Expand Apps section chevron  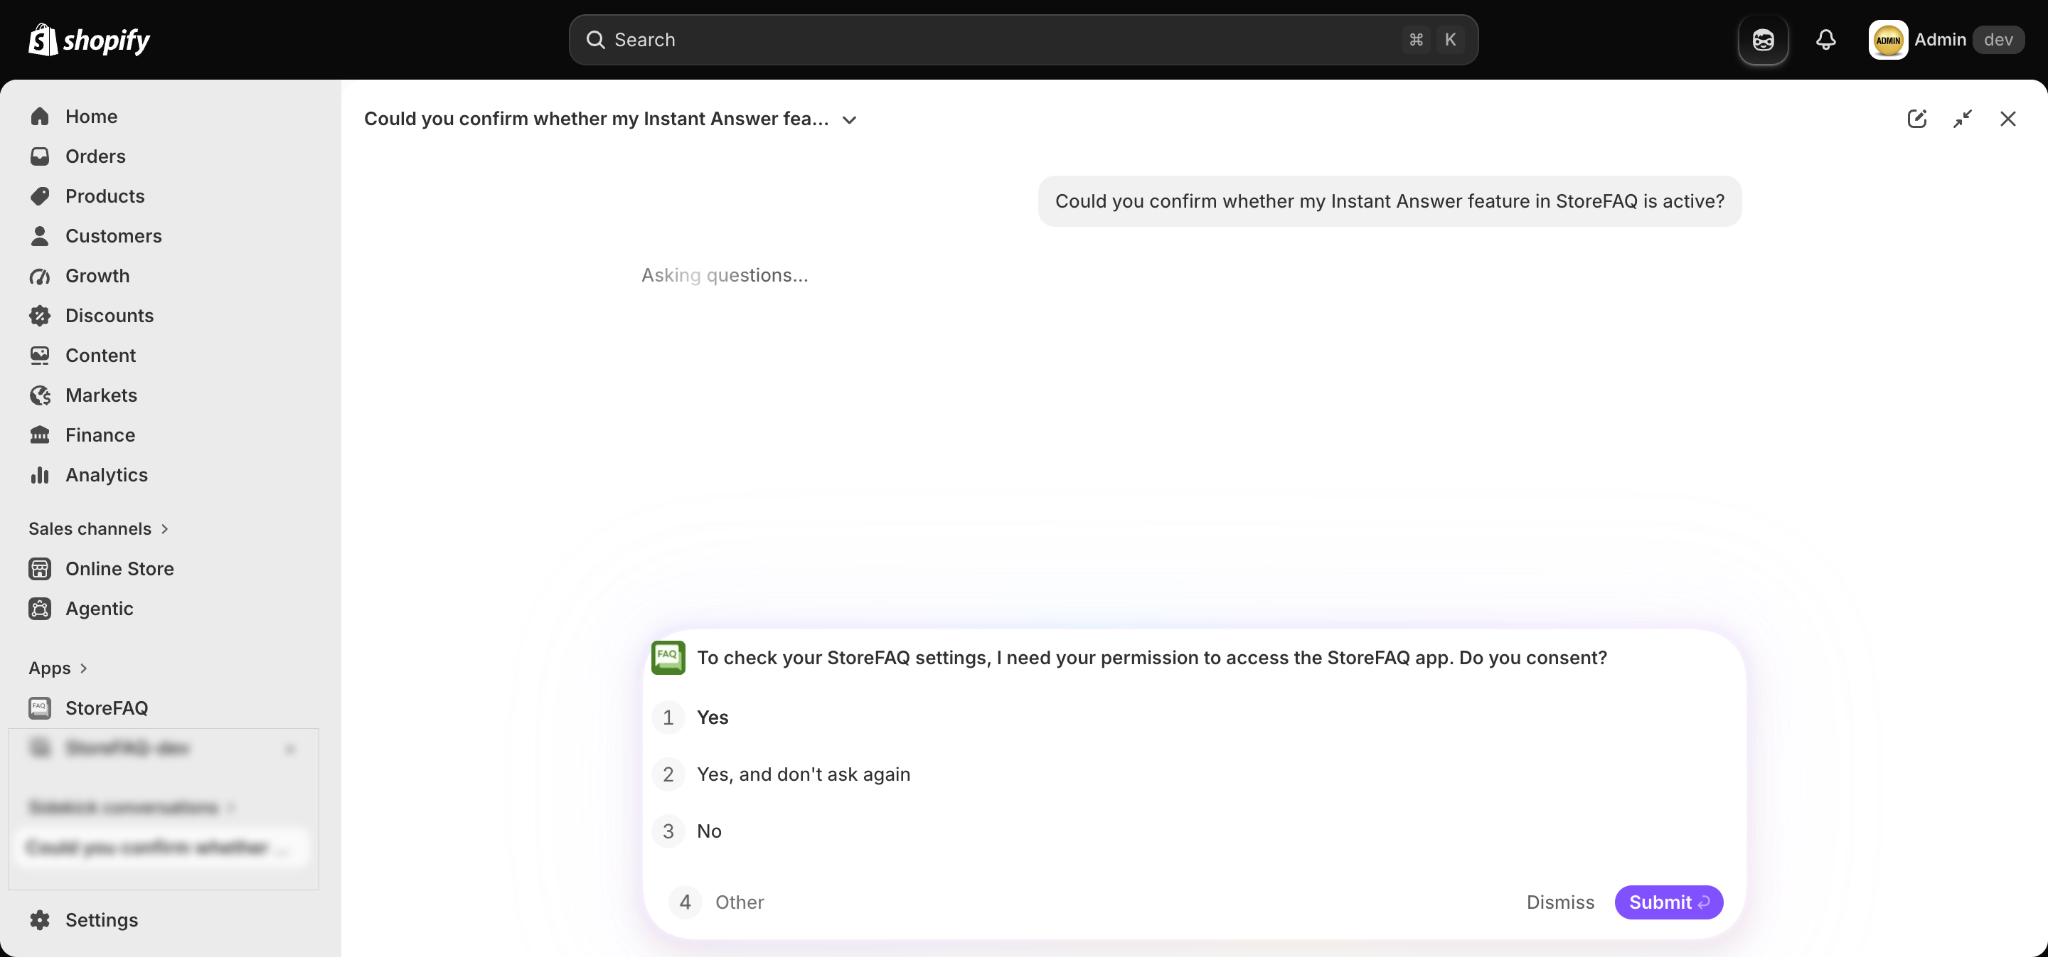[84, 668]
